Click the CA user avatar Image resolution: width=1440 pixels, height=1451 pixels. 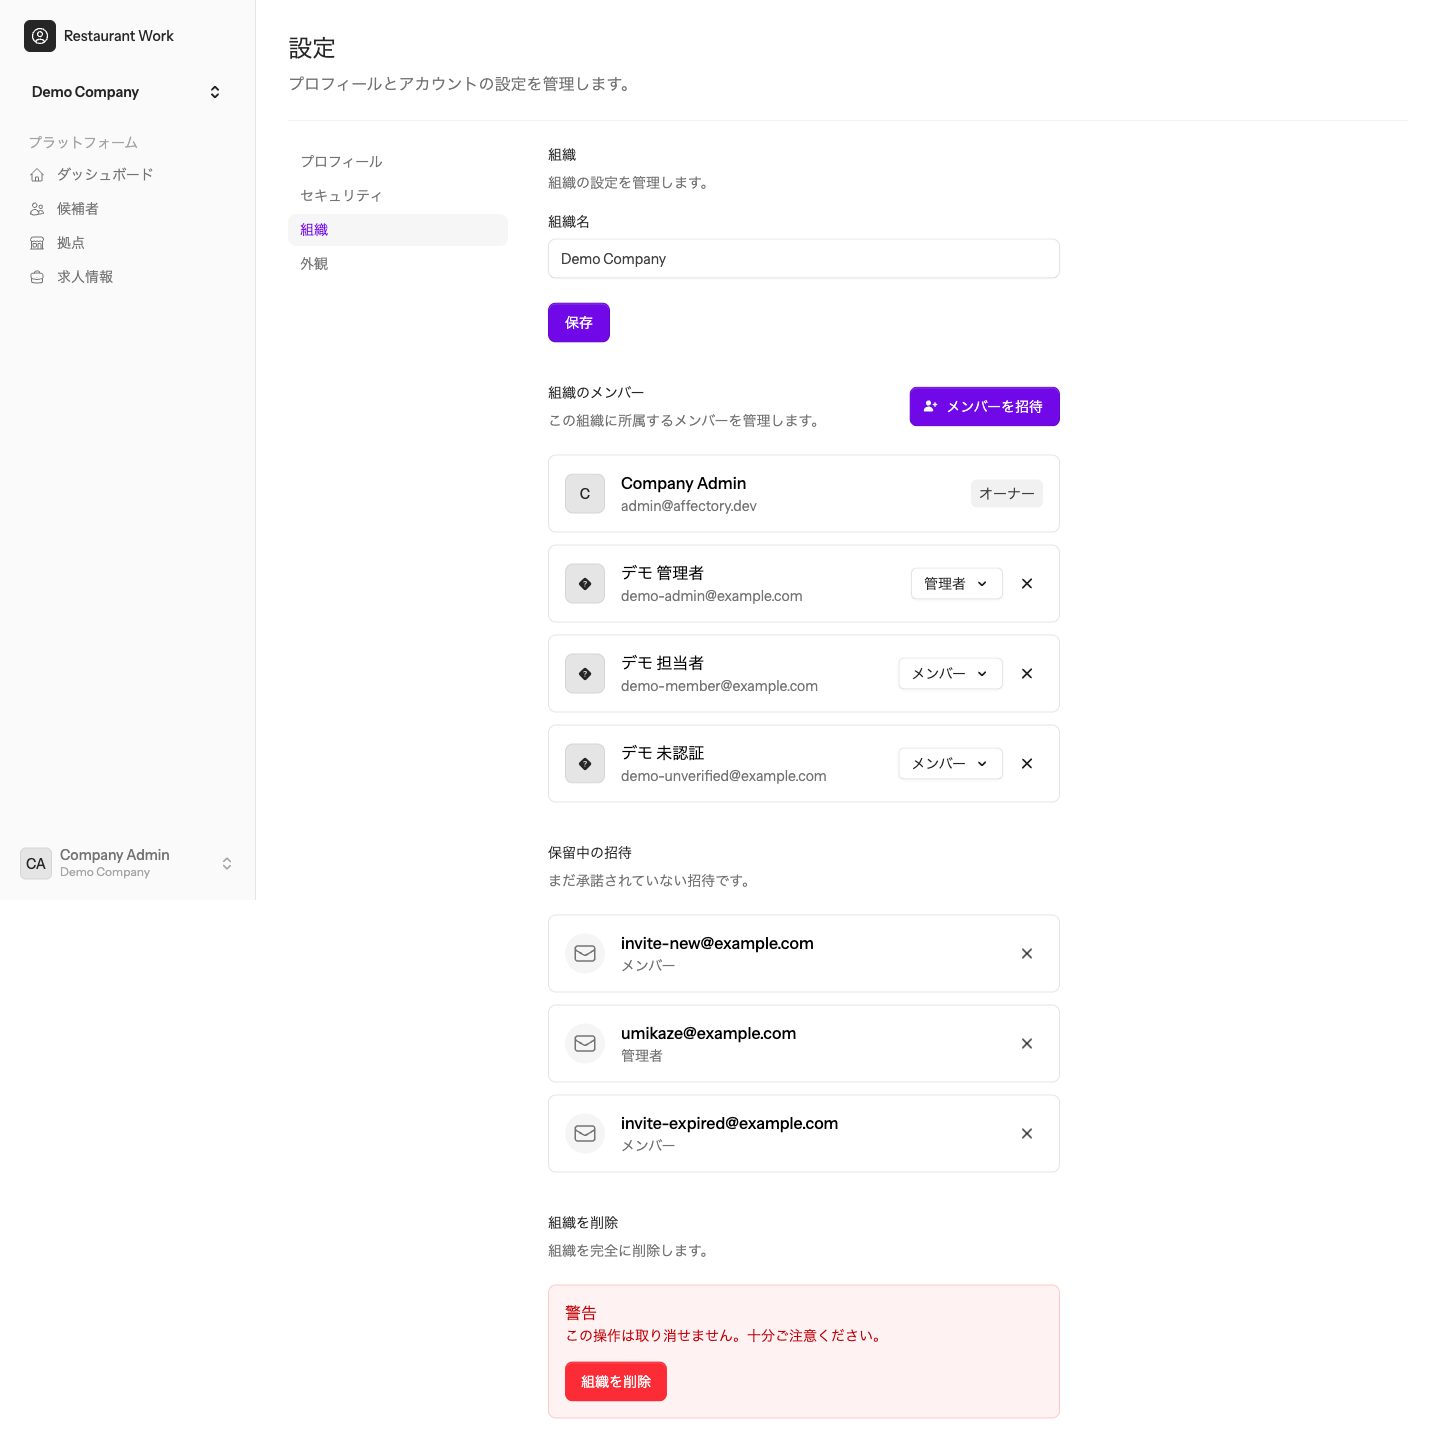36,864
